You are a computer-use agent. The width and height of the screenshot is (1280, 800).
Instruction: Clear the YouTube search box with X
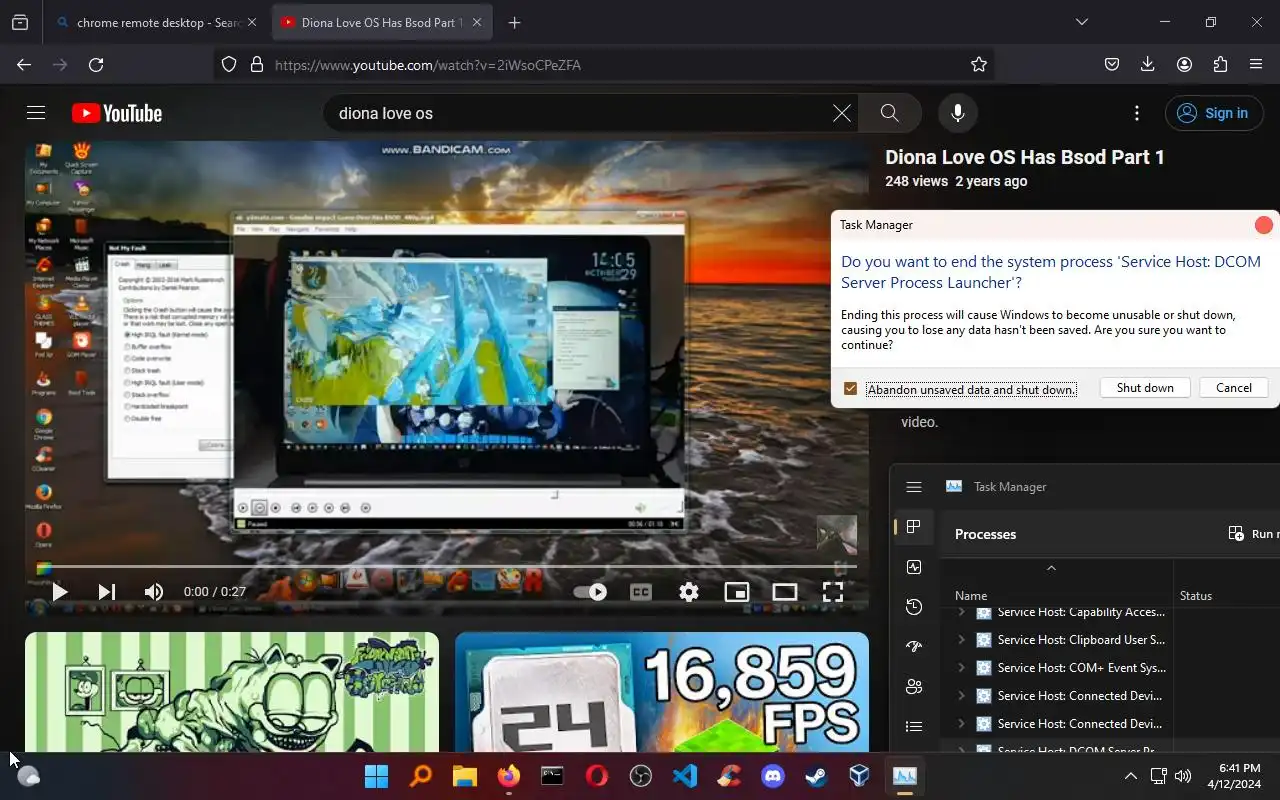(842, 113)
